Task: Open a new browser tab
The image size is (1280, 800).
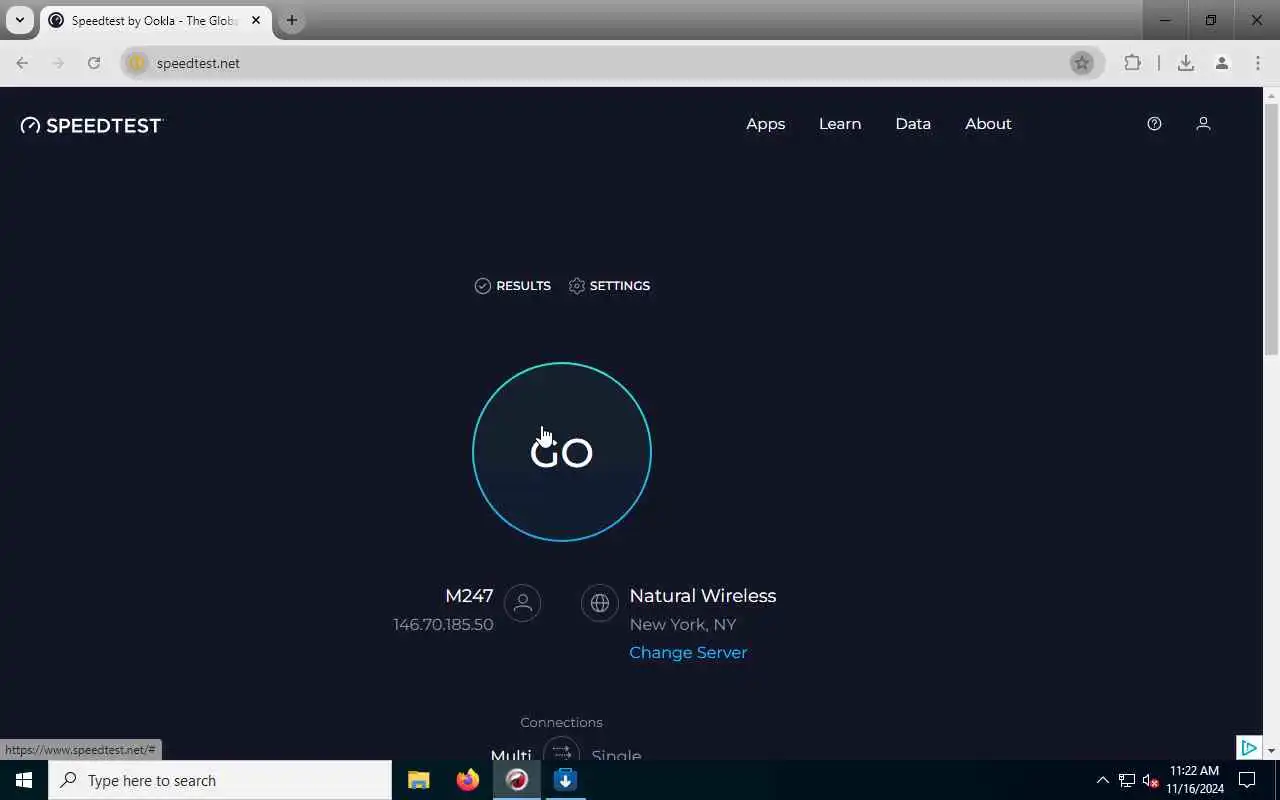Action: pos(291,20)
